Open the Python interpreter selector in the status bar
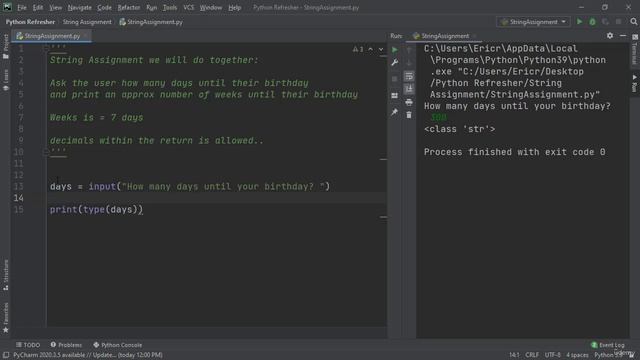640x360 pixels. (608, 355)
